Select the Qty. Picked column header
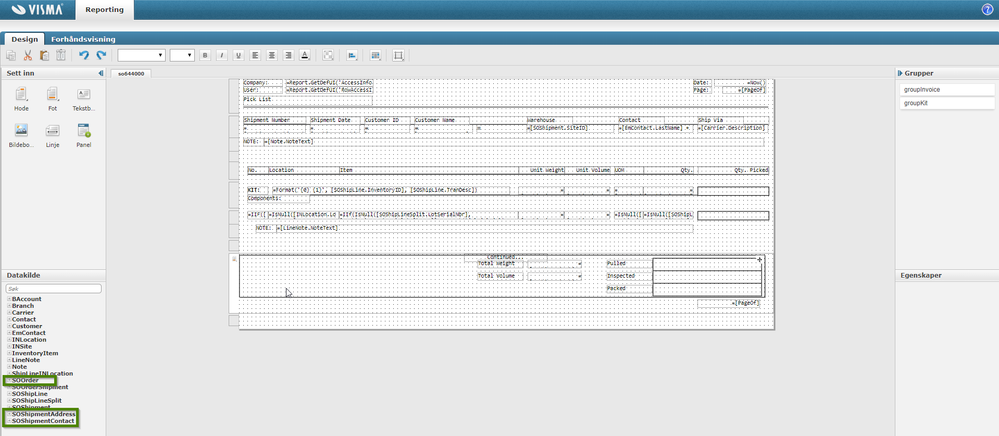This screenshot has width=999, height=436. (x=733, y=170)
